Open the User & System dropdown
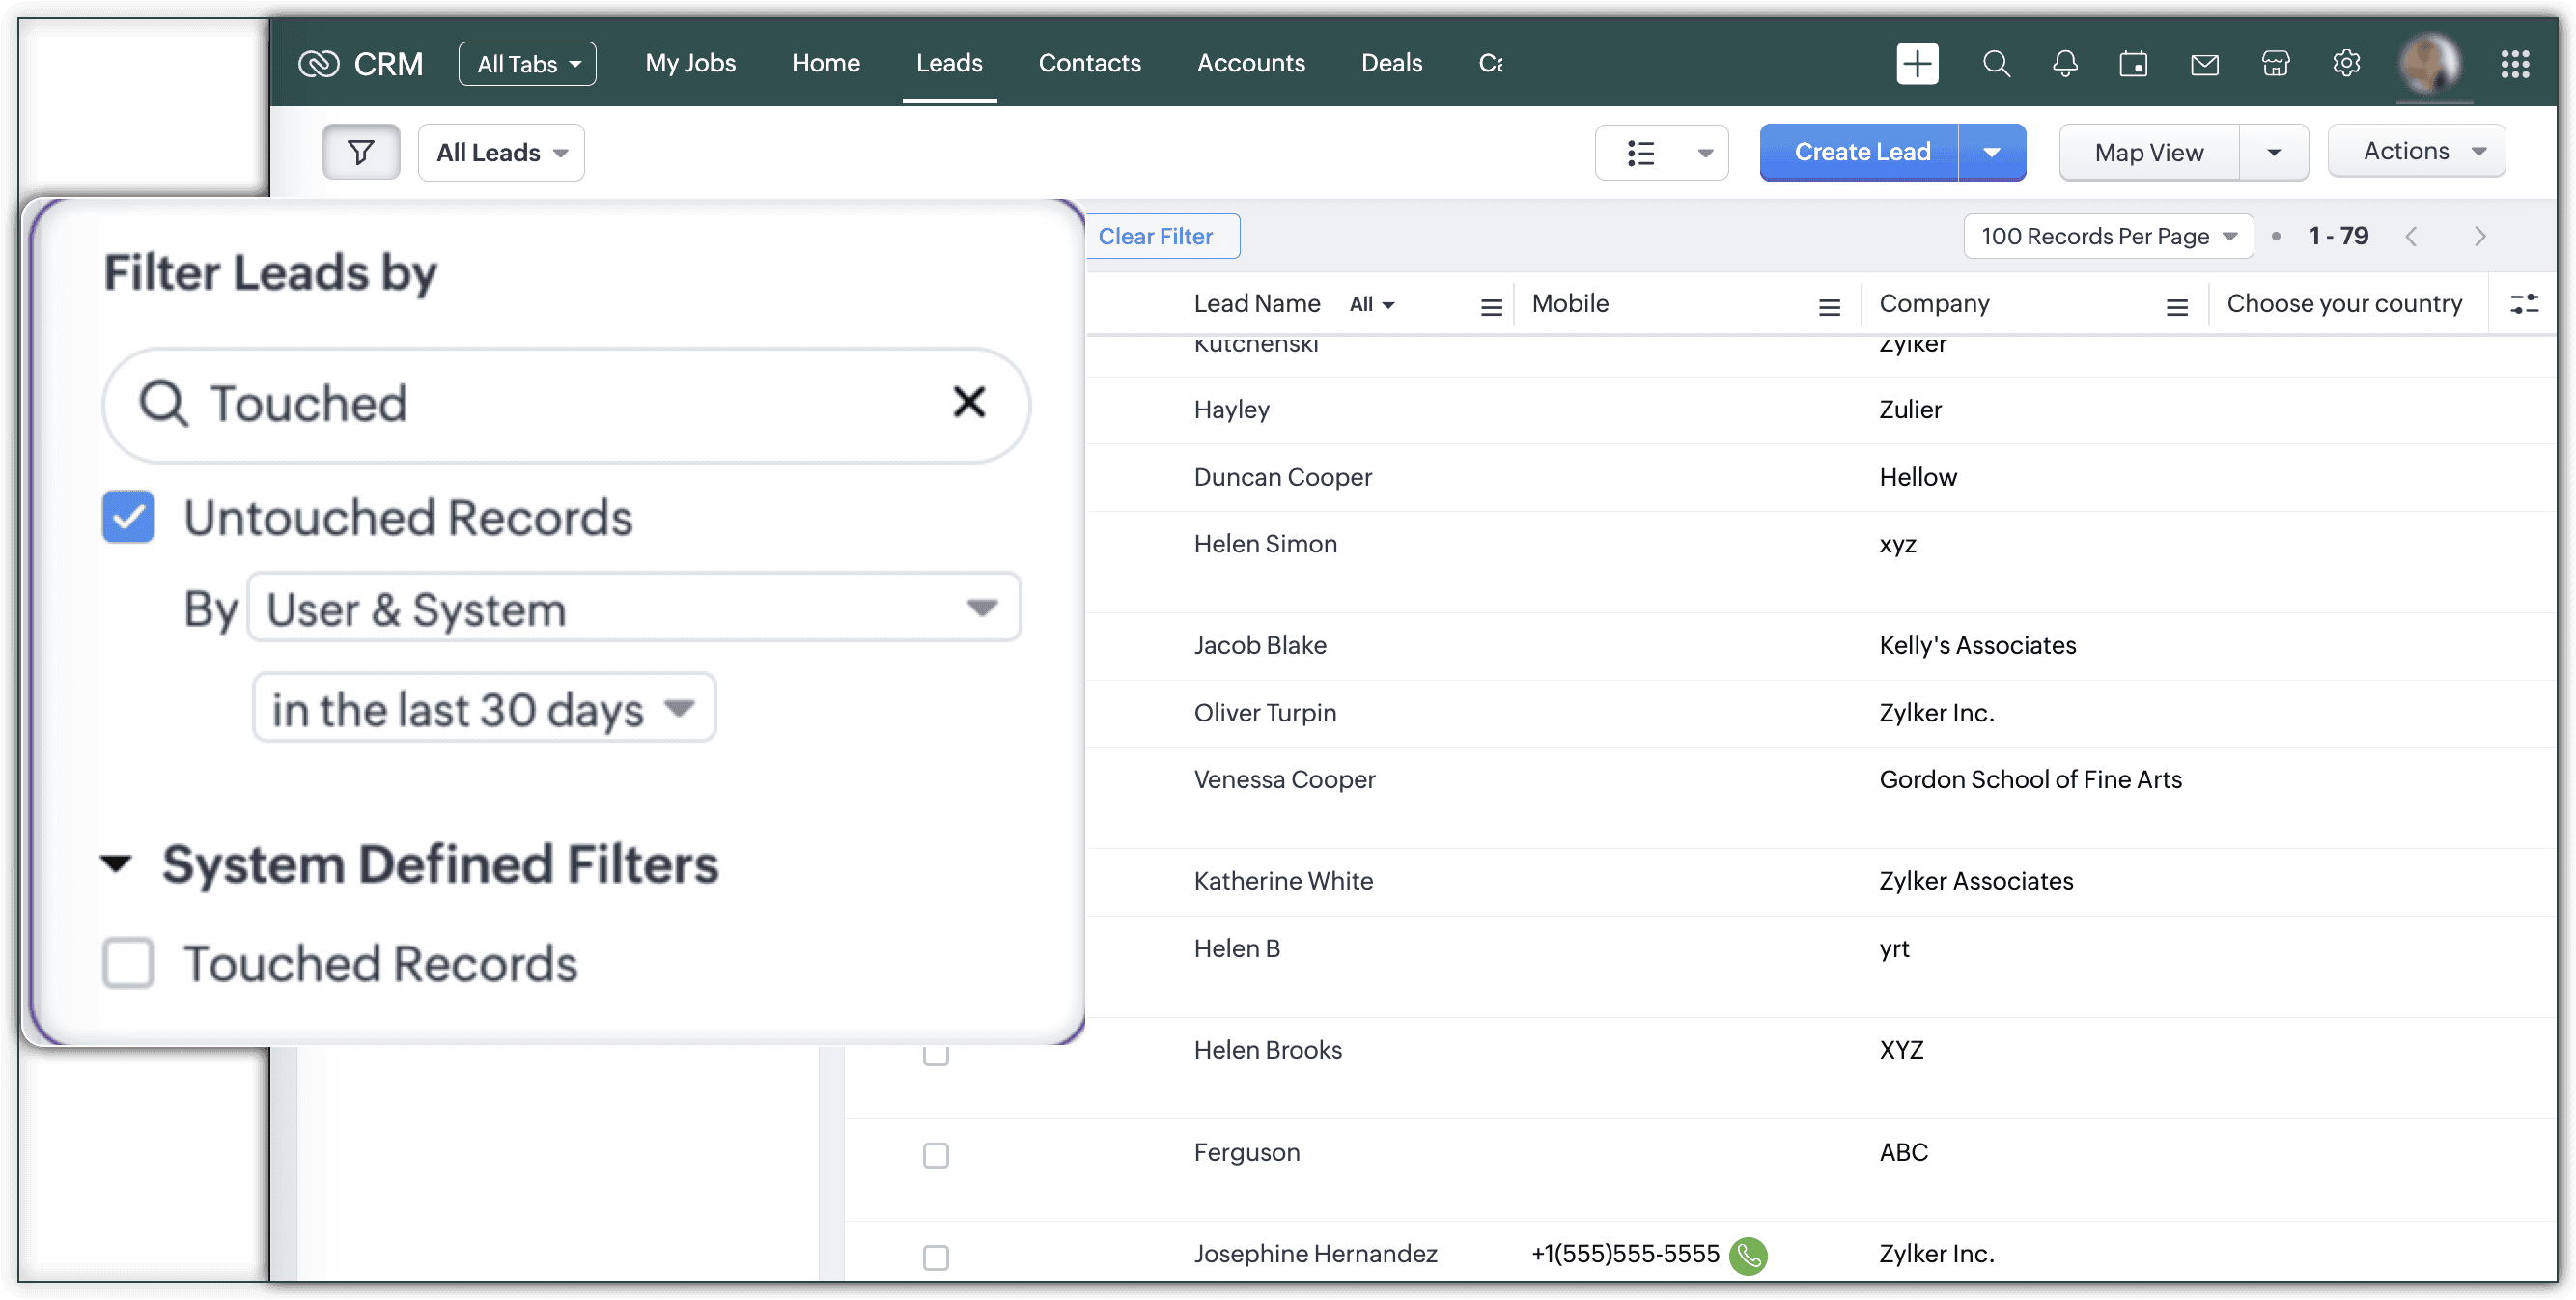Viewport: 2576px width, 1300px height. [633, 608]
